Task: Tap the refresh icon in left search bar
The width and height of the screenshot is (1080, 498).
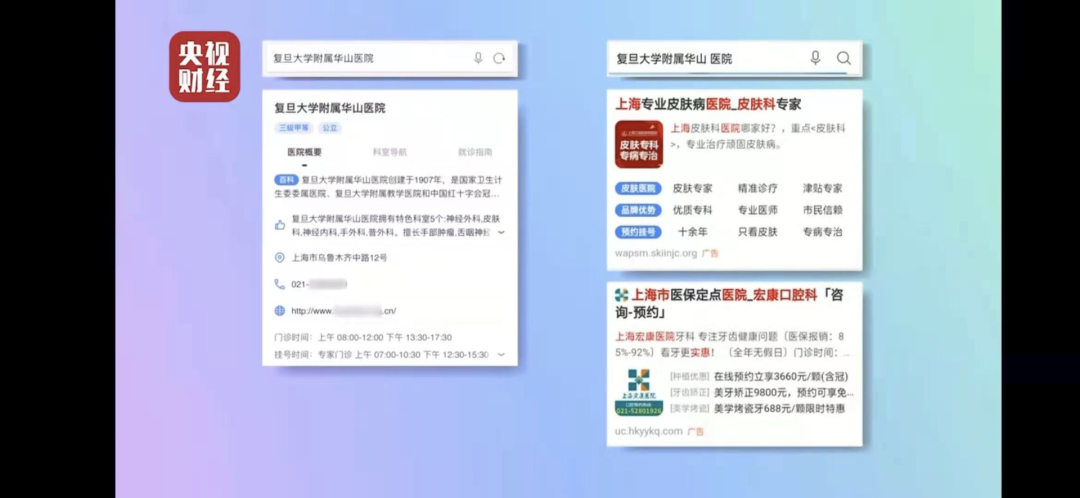Action: 499,59
